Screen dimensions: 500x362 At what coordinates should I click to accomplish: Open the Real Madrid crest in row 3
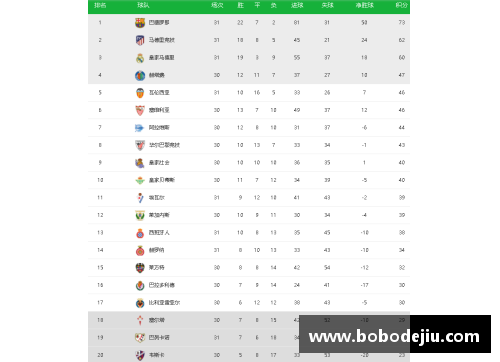coord(140,58)
